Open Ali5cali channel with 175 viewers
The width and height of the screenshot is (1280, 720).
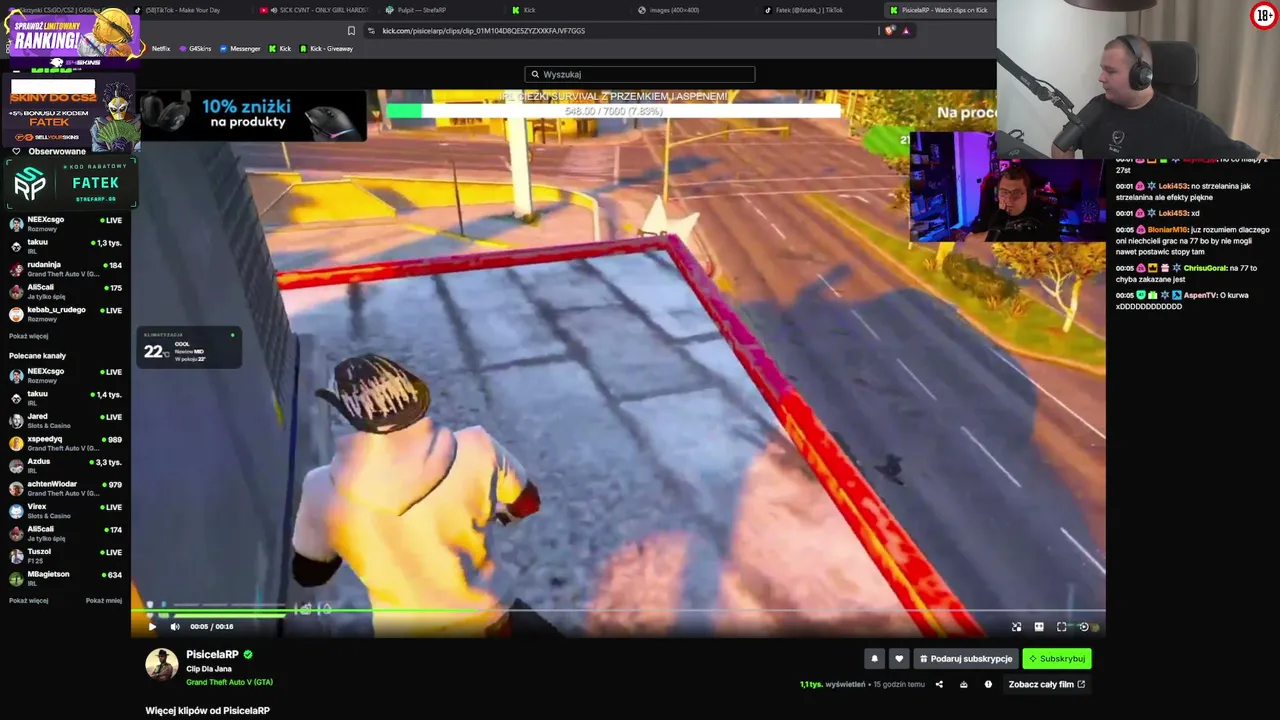pos(66,291)
